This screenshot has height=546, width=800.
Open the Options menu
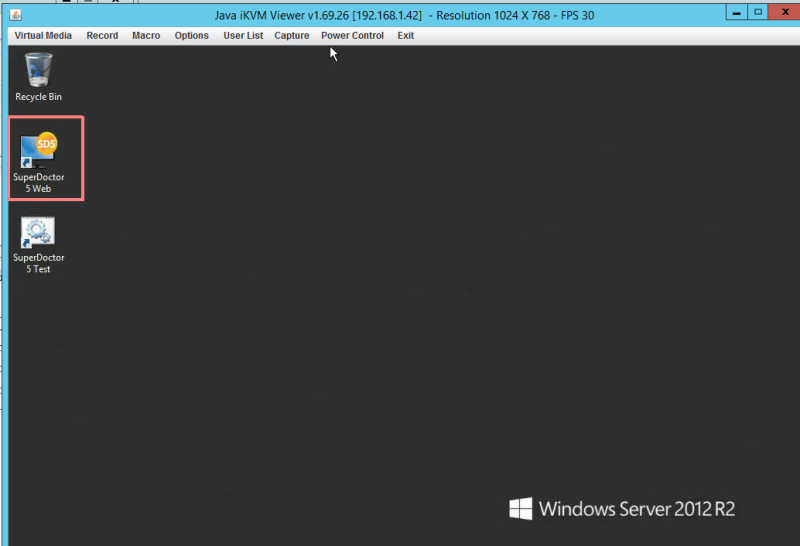point(191,36)
